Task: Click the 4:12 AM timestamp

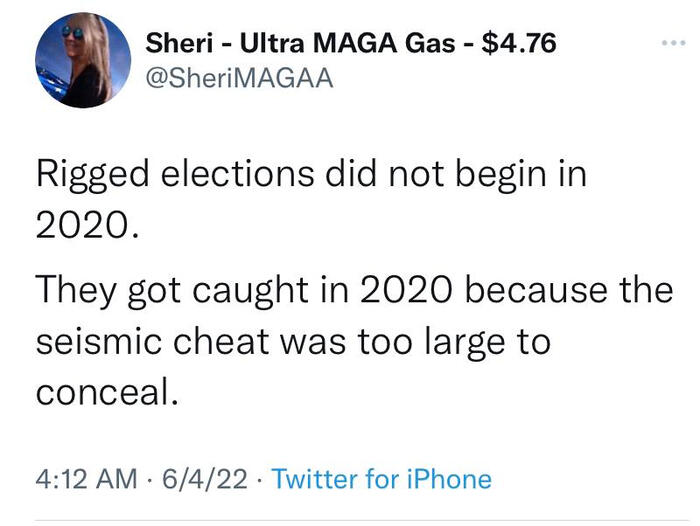Action: (85, 479)
